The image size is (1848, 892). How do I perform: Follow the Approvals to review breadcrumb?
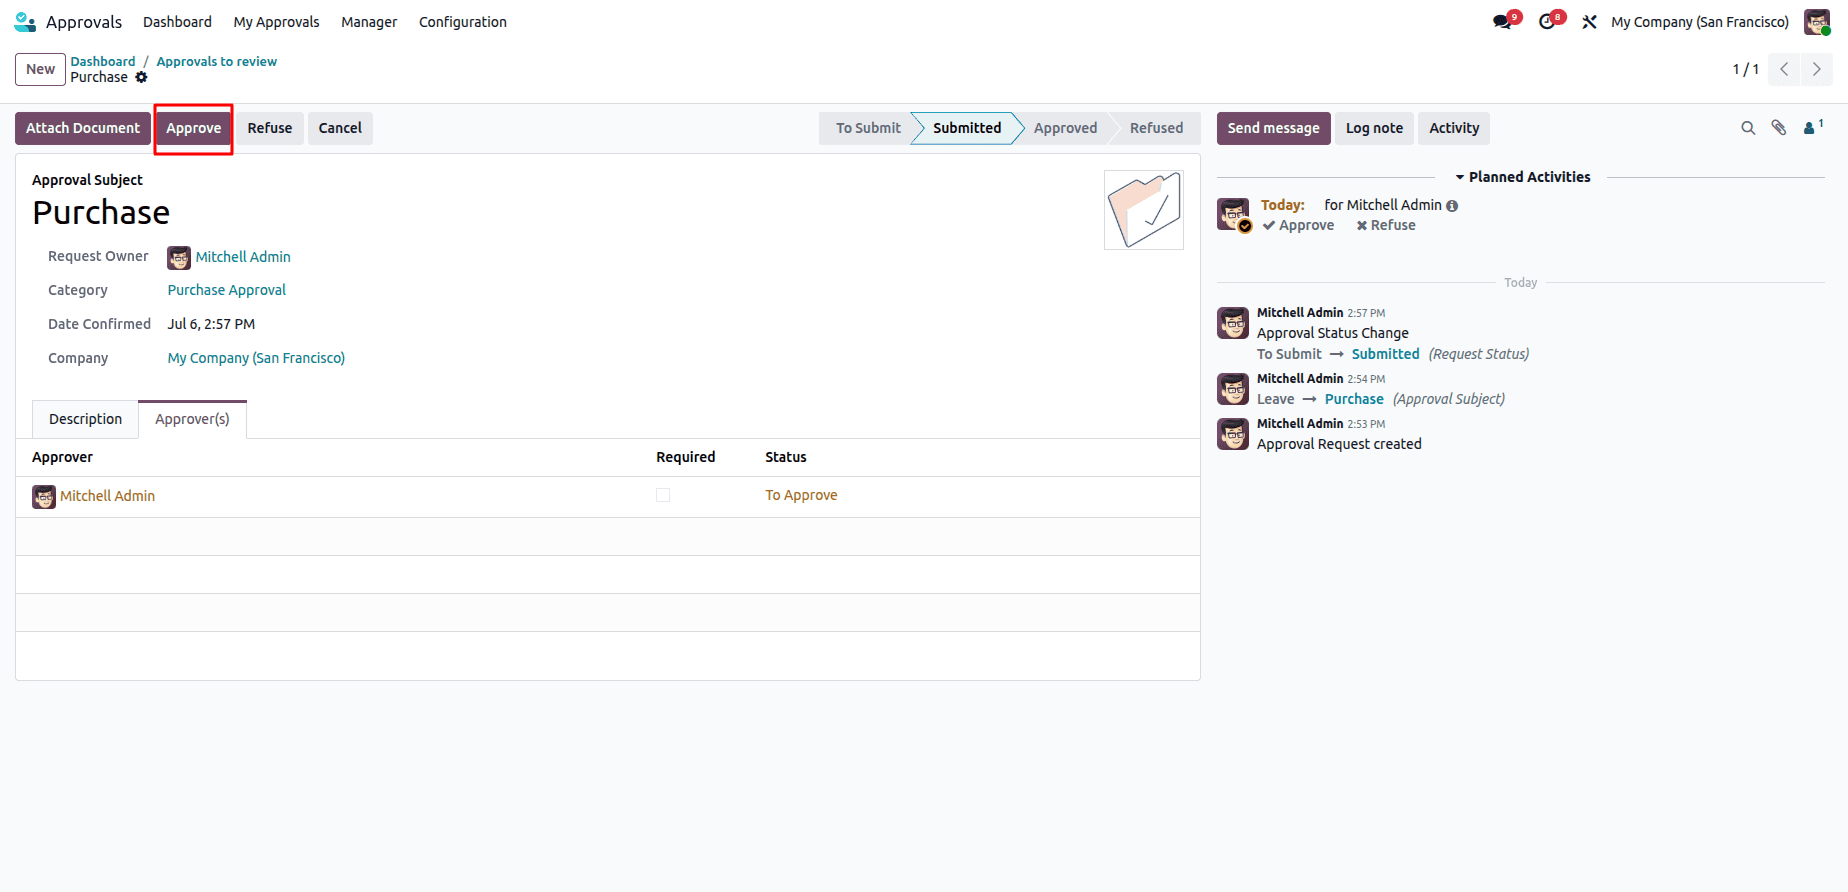tap(217, 61)
